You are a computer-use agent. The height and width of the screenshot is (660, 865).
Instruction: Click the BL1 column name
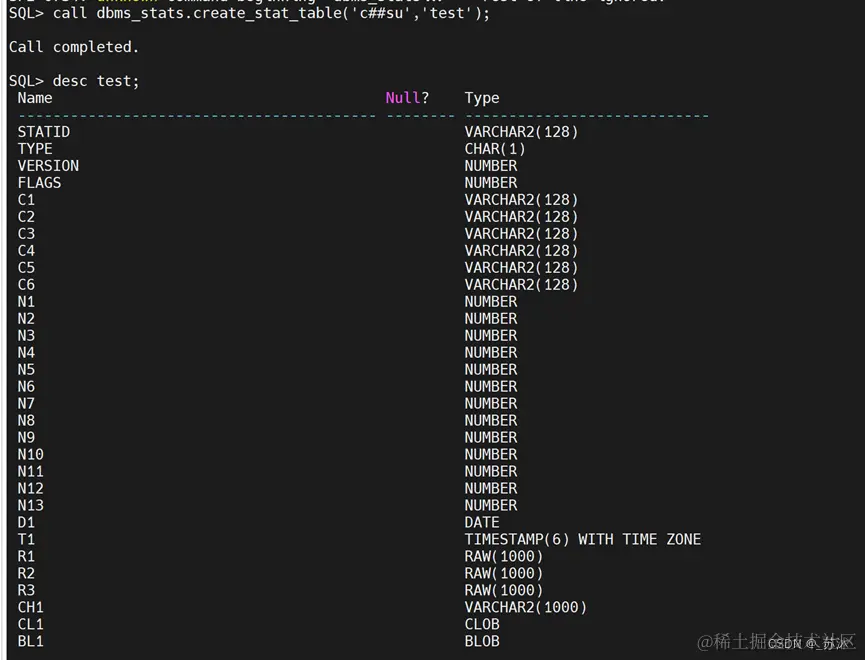pos(30,641)
